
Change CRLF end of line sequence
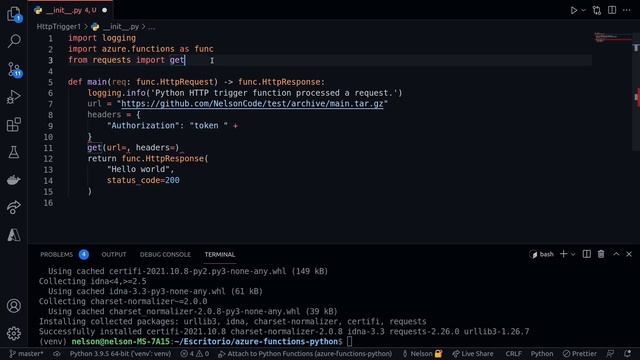(x=513, y=353)
